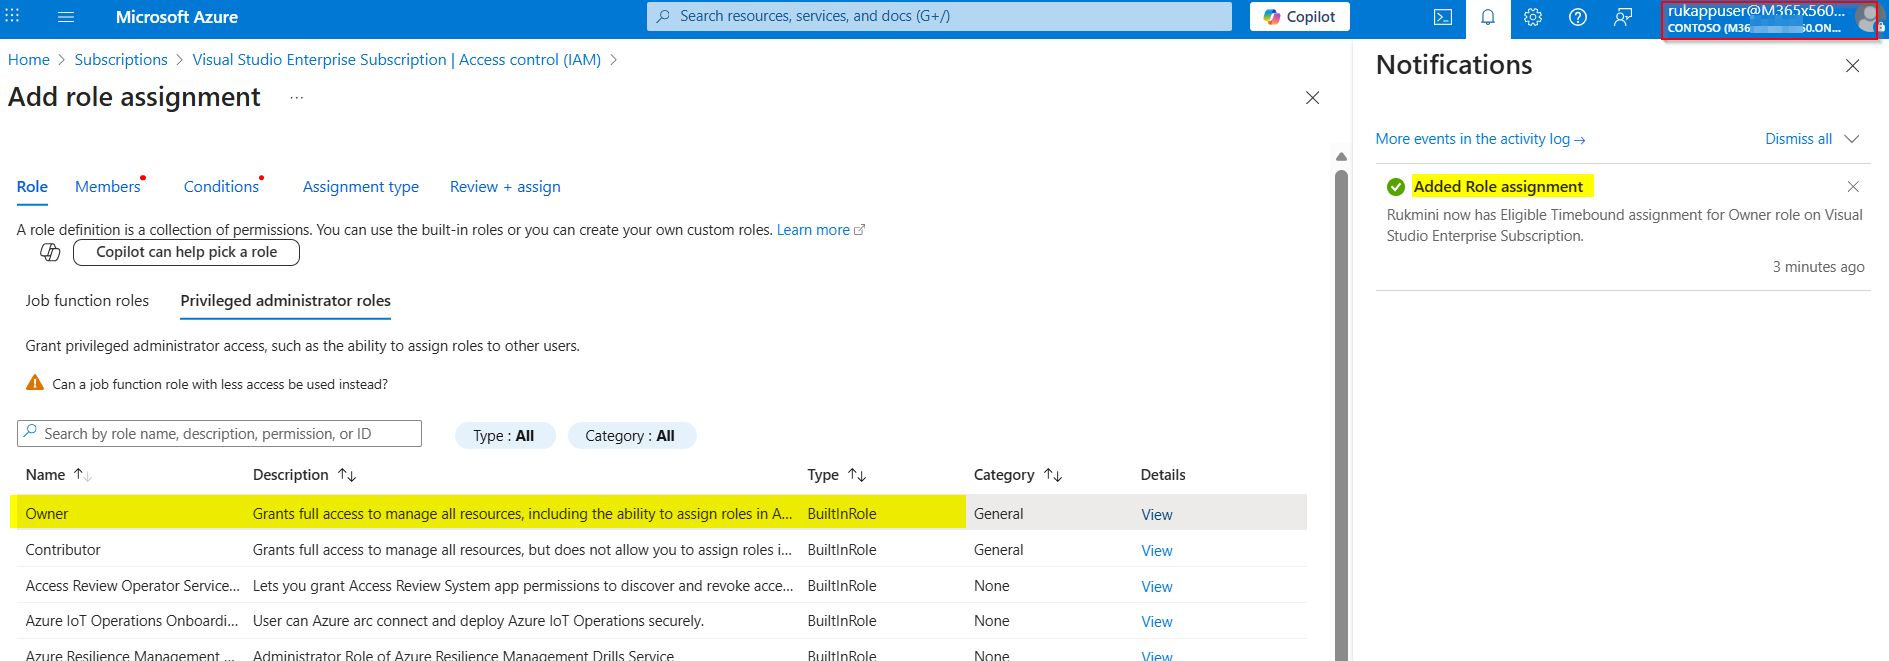Open the Review + assign tab
This screenshot has height=661, width=1889.
(505, 187)
